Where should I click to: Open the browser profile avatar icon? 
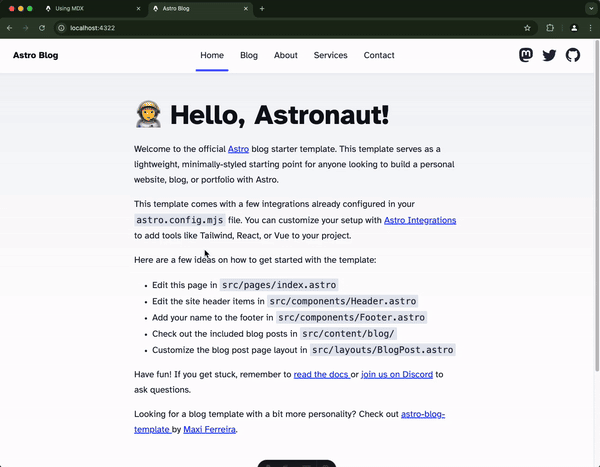(574, 28)
